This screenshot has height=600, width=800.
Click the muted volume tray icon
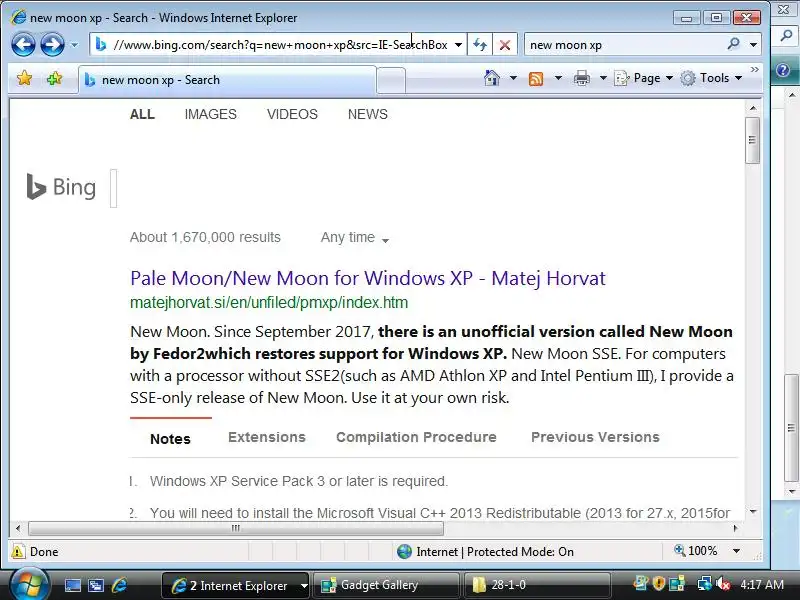click(x=723, y=584)
